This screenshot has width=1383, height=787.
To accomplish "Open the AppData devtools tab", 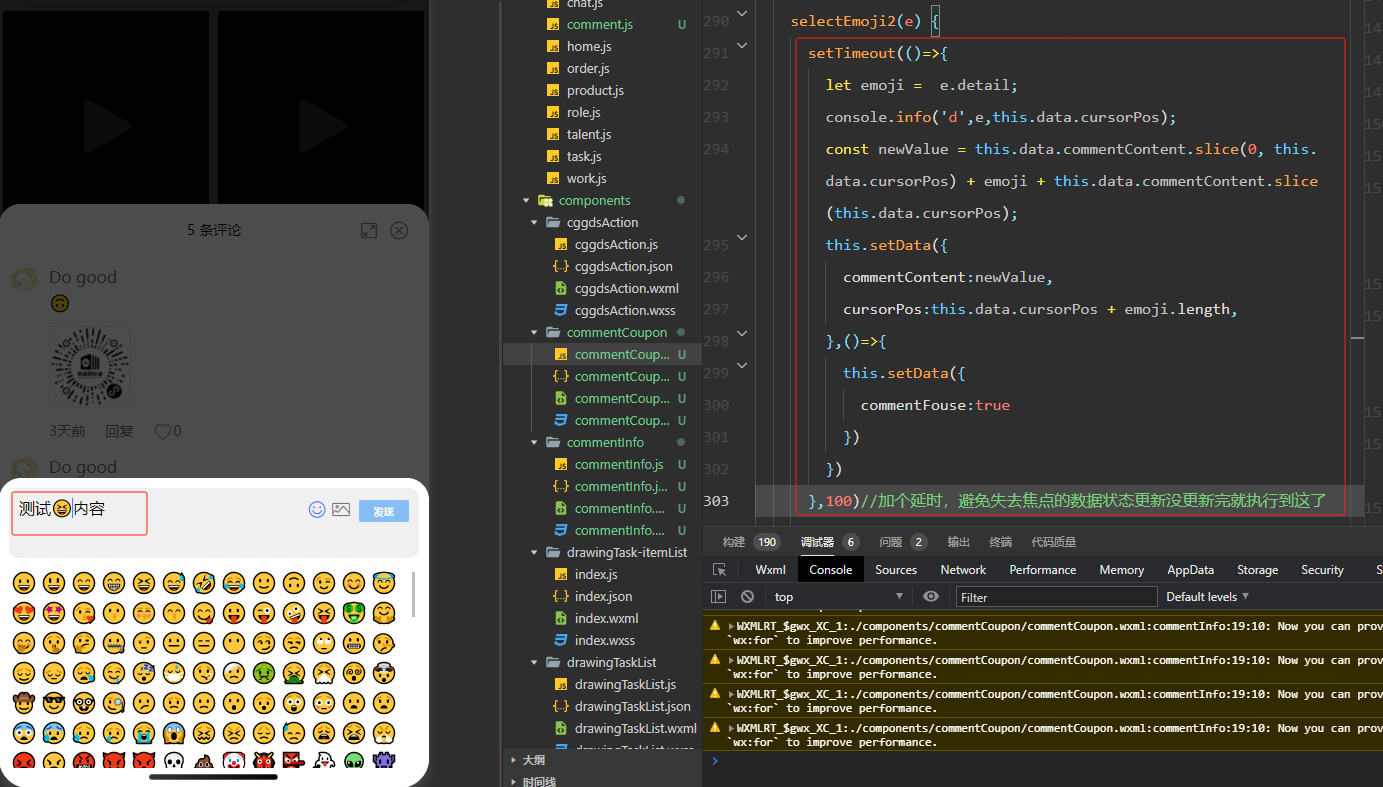I will tap(1190, 569).
